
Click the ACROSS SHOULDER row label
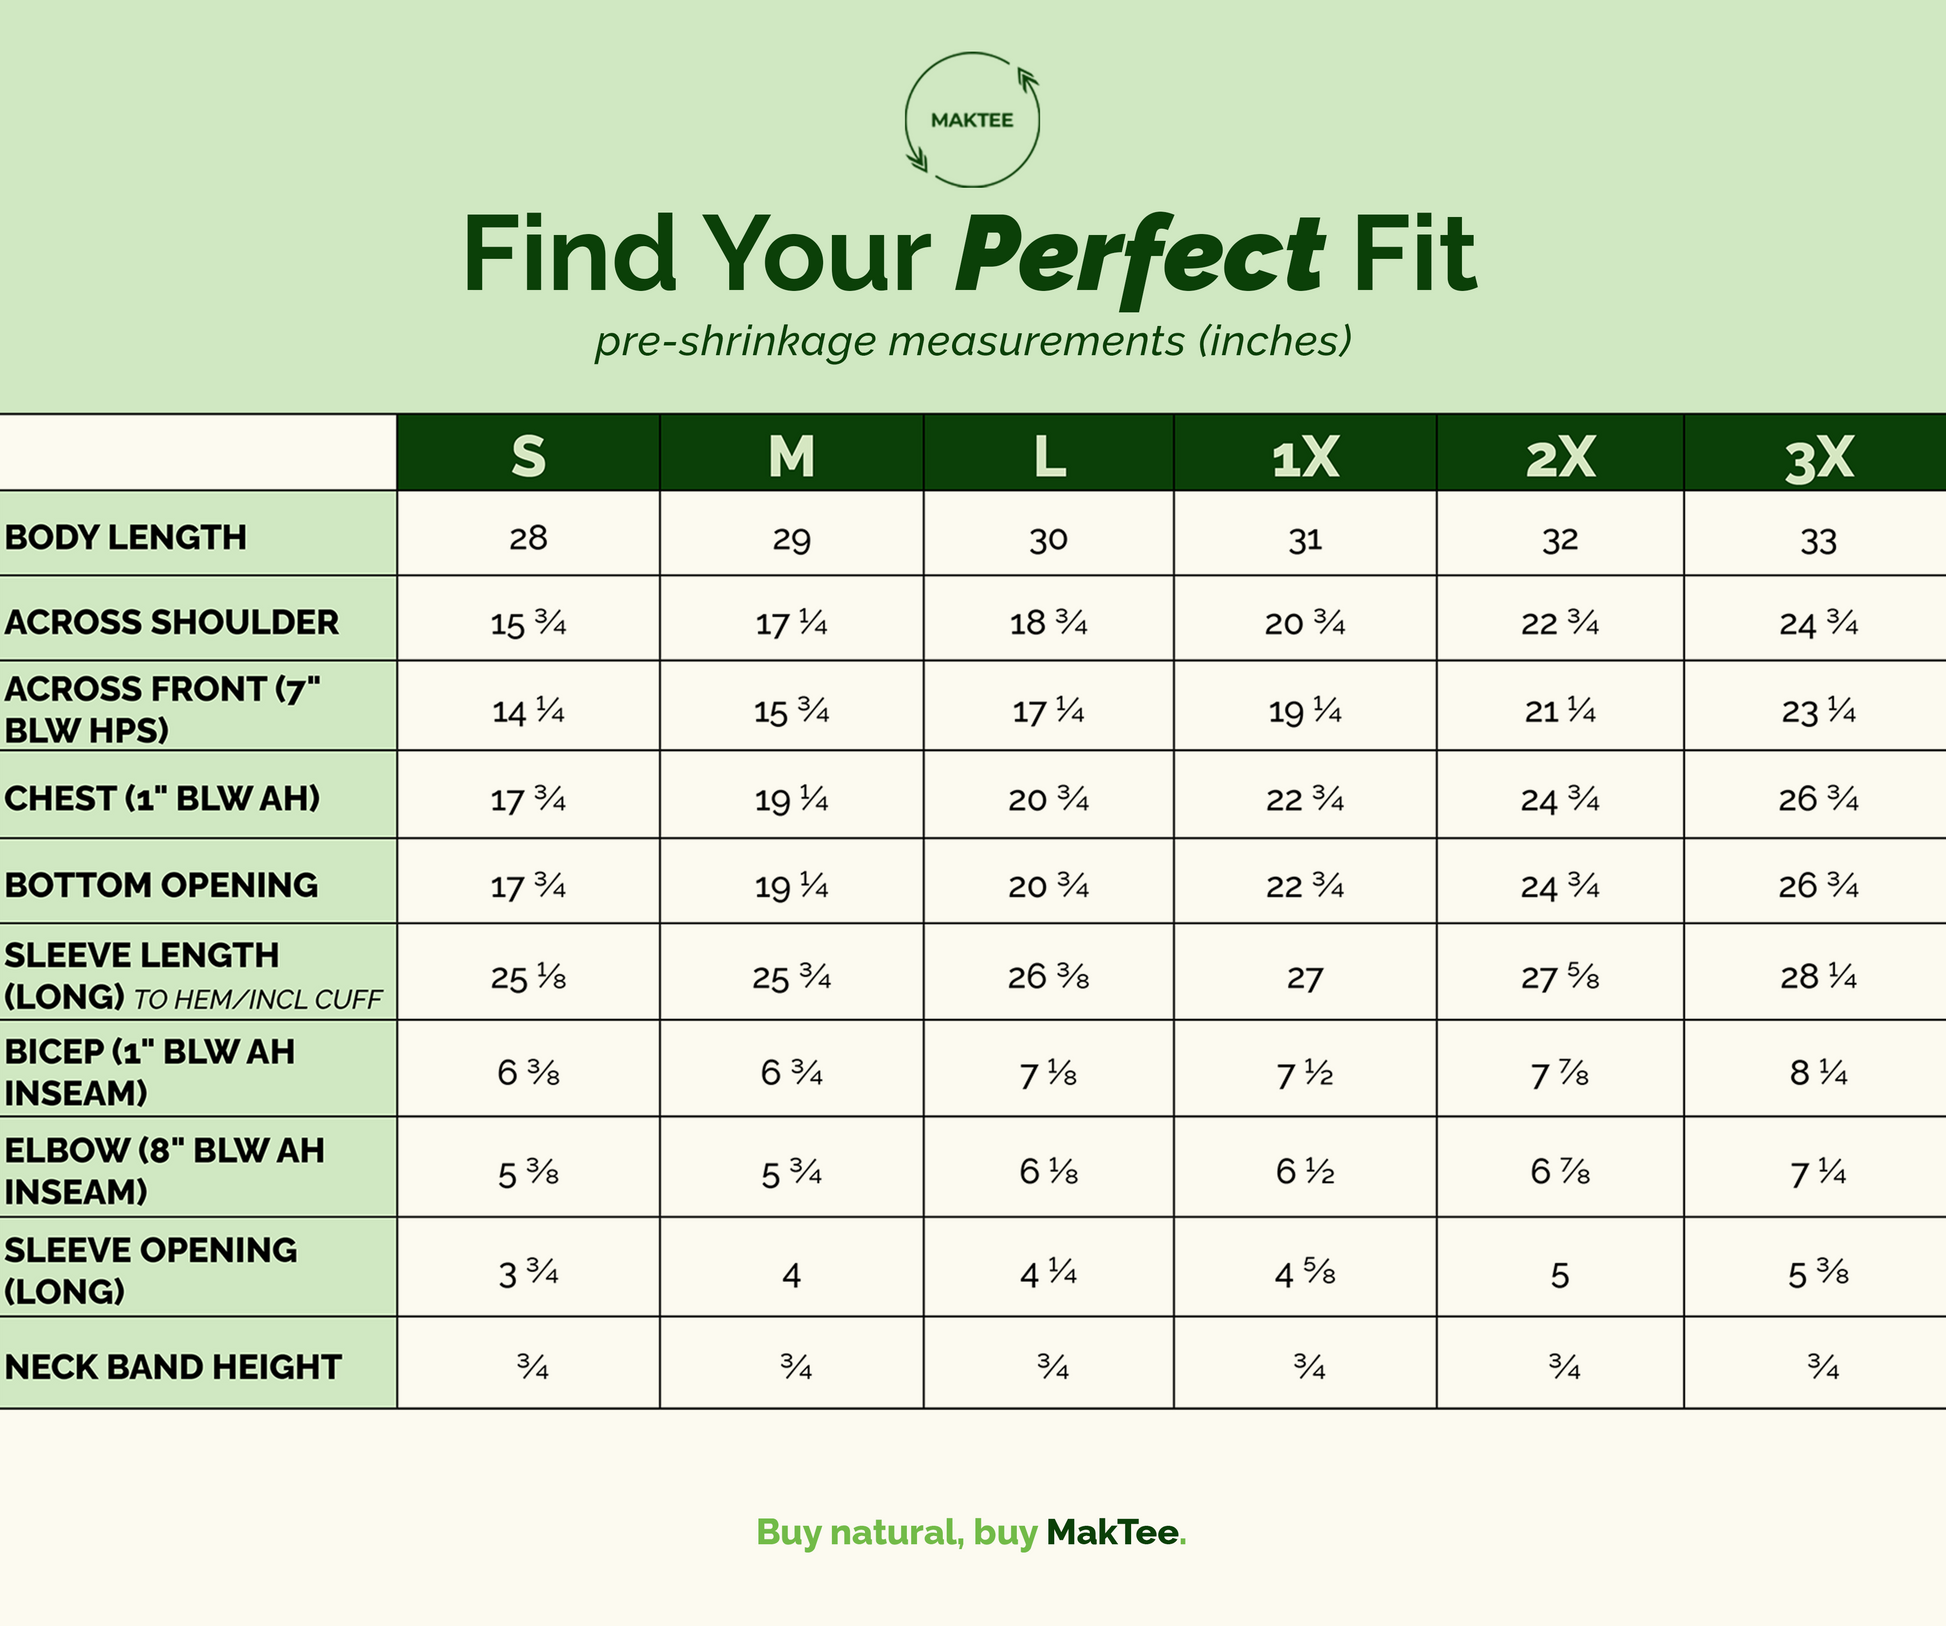(171, 622)
